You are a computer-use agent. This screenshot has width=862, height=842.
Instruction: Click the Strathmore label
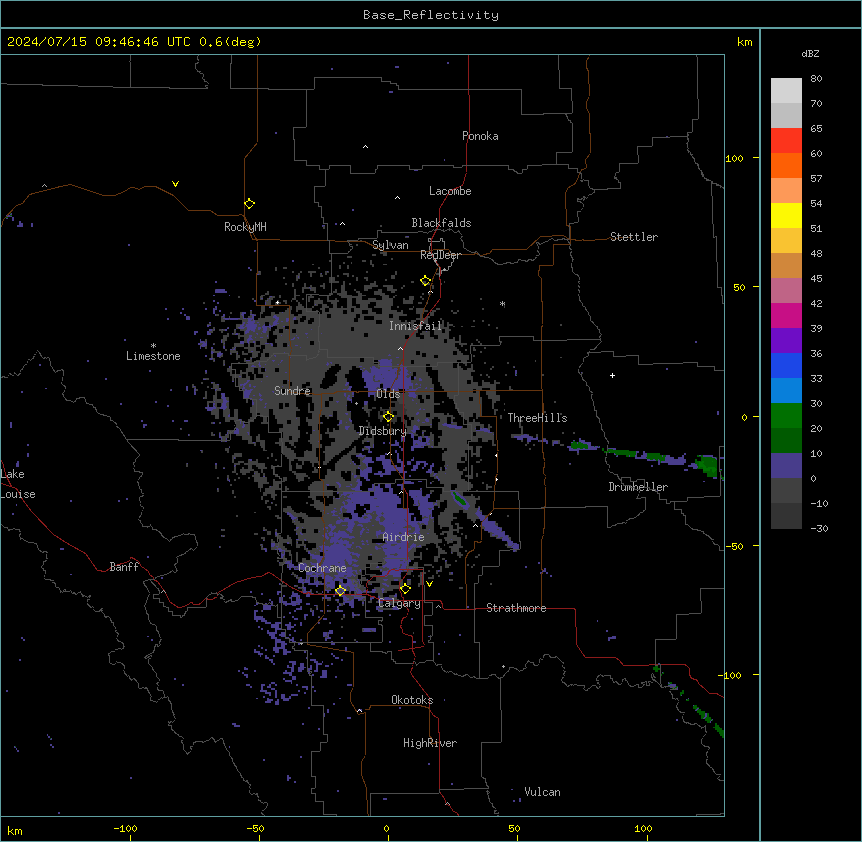516,608
